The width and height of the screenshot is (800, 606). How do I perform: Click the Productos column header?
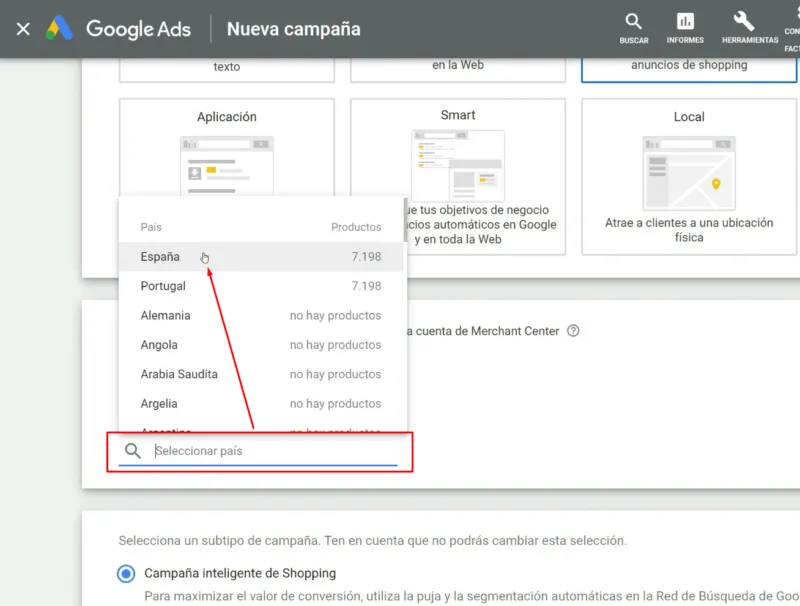[x=356, y=227]
